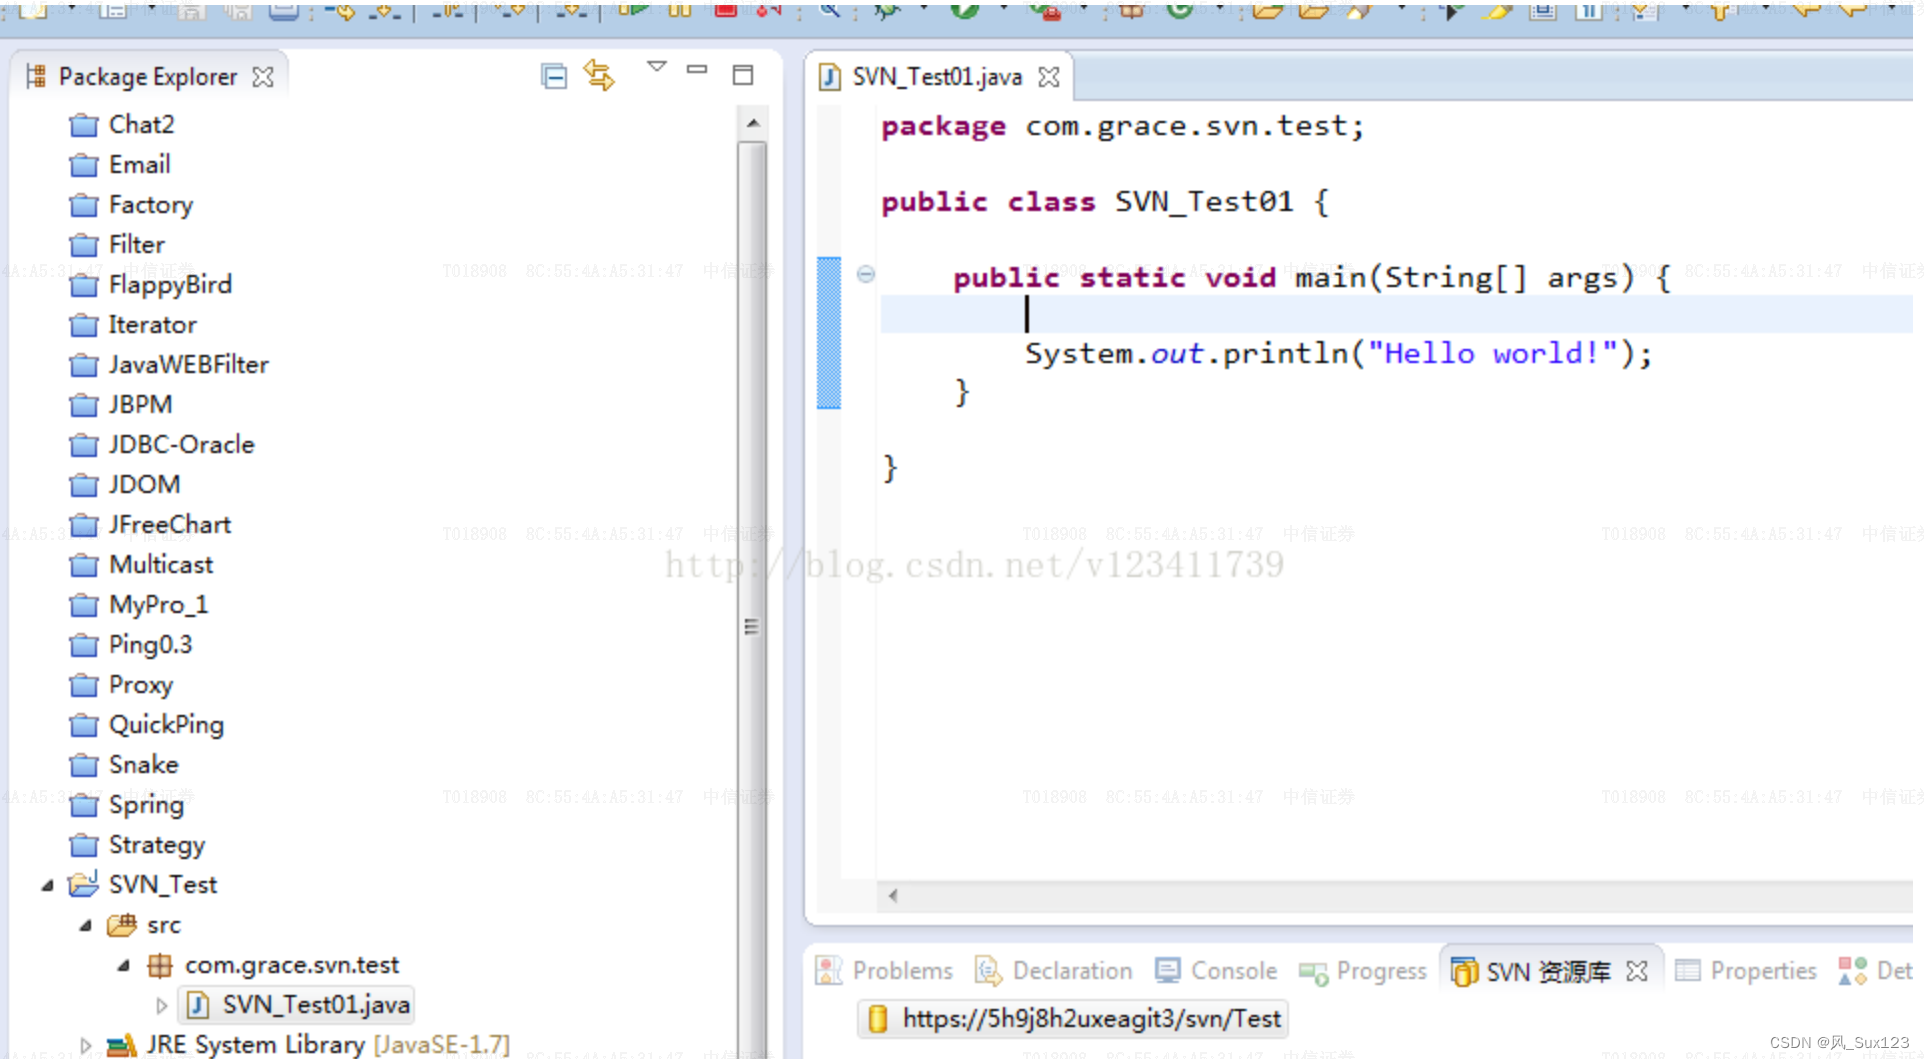
Task: Click the "Hello world!" string literal
Action: [1492, 354]
